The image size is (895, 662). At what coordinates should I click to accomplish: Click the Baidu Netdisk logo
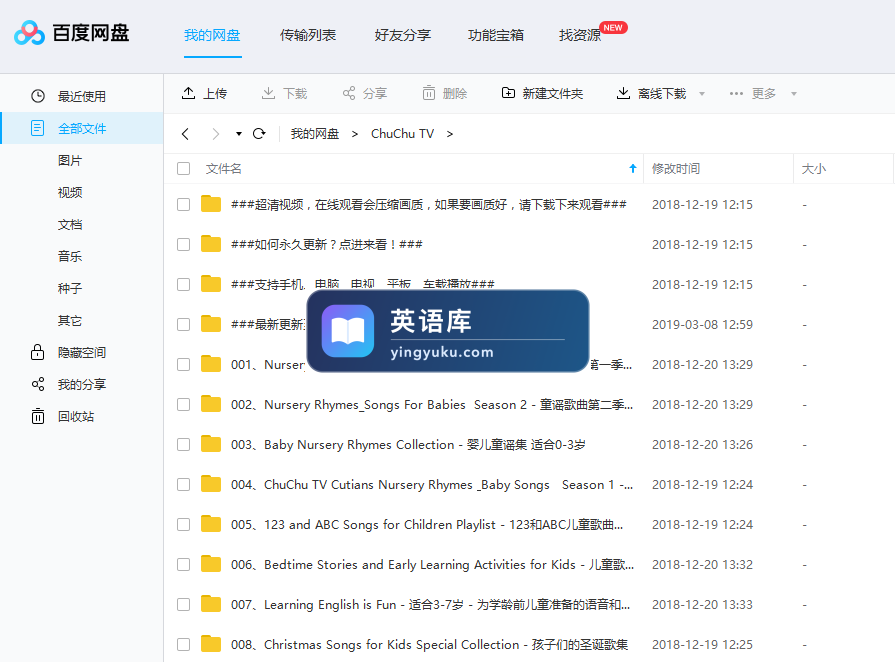(x=72, y=33)
